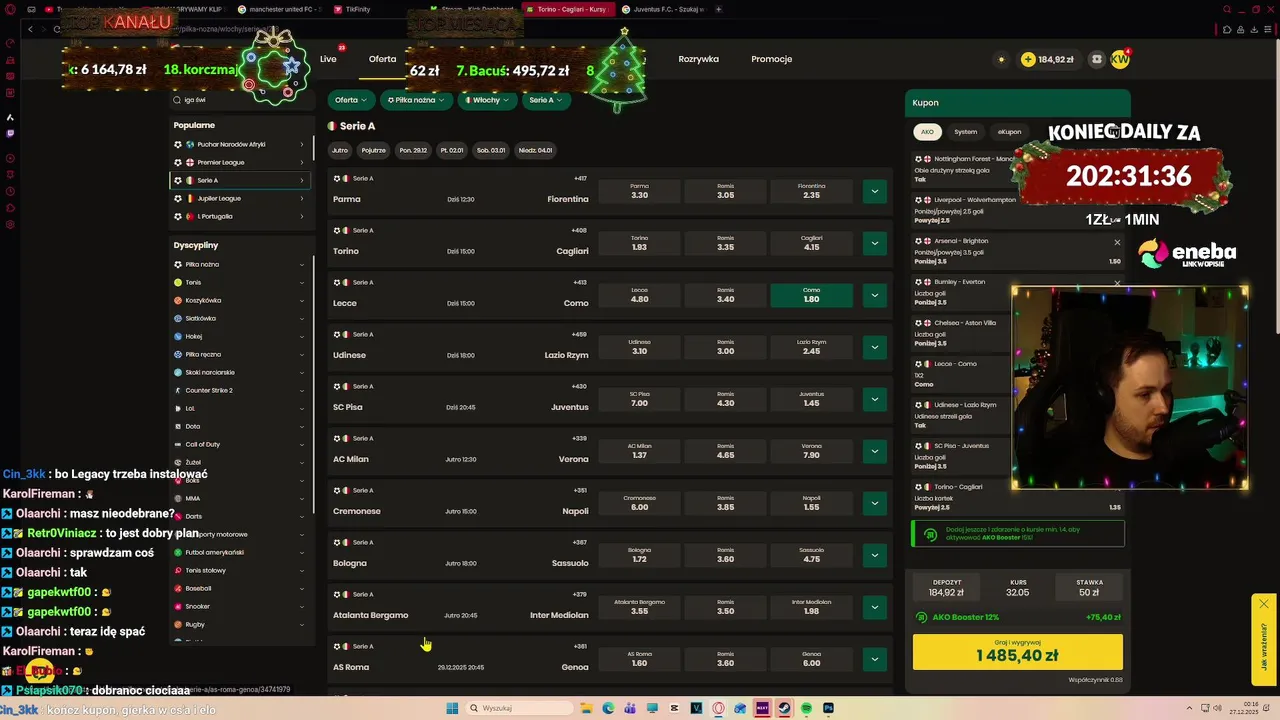Close the Jak wrażenia feedback tab
Image resolution: width=1280 pixels, height=720 pixels.
1264,604
